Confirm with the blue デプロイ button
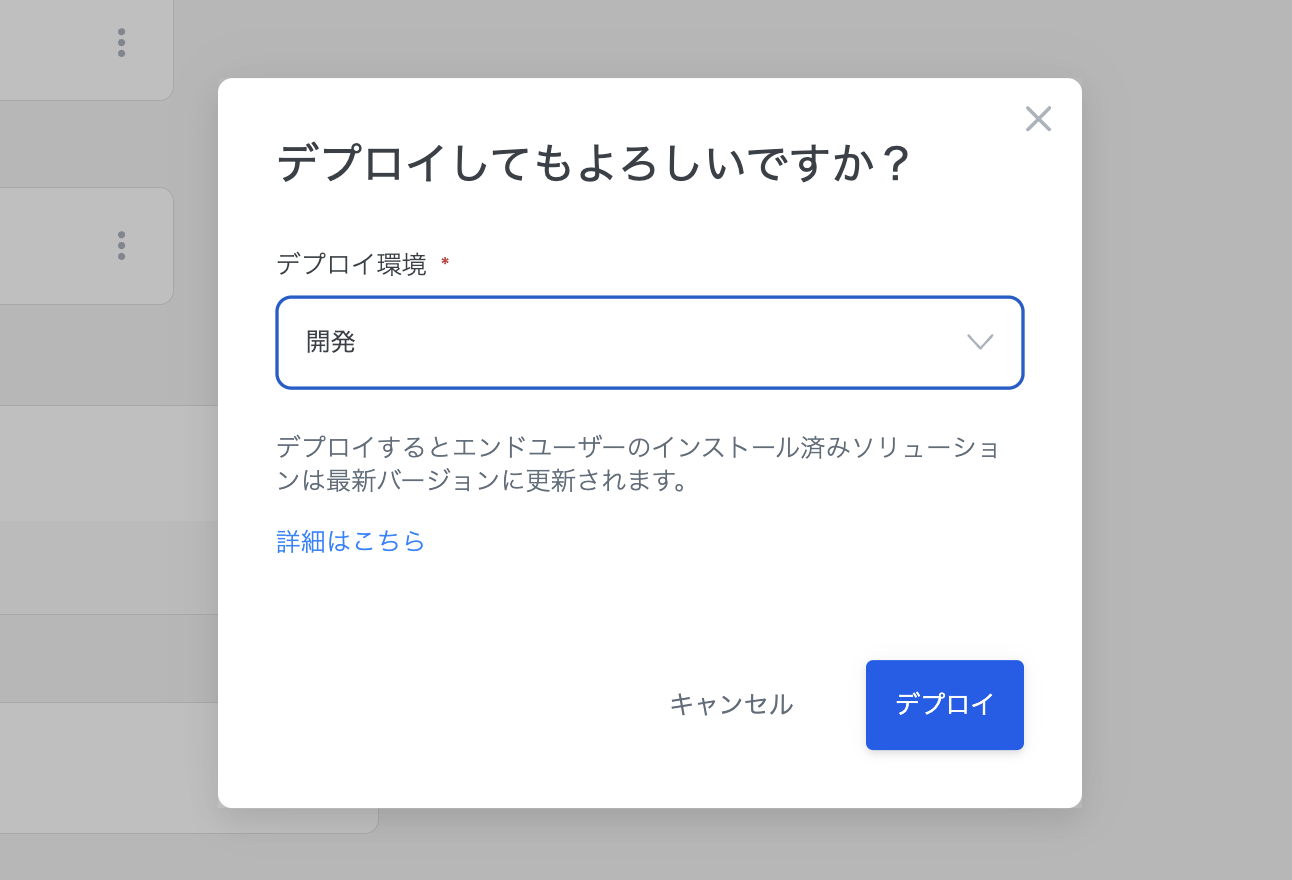This screenshot has height=880, width=1292. (944, 704)
